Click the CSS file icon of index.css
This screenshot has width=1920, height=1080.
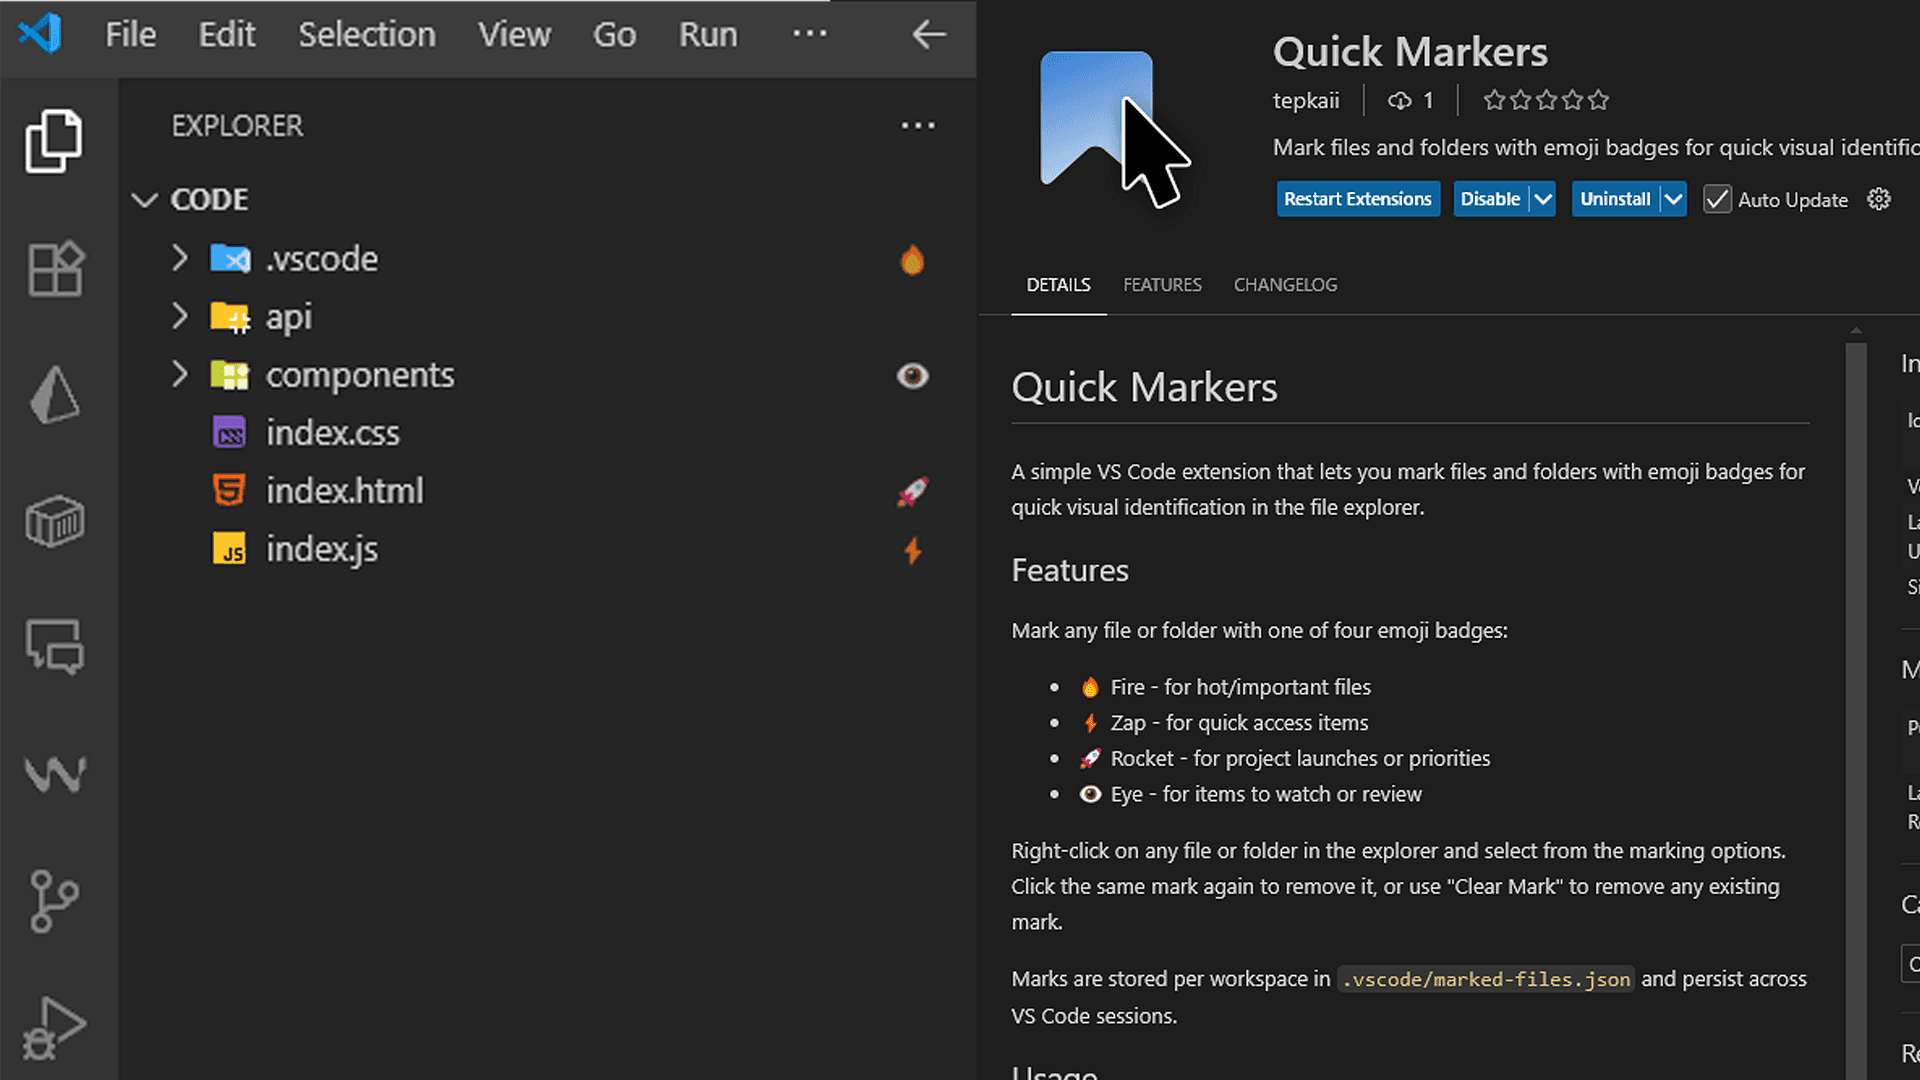[229, 433]
